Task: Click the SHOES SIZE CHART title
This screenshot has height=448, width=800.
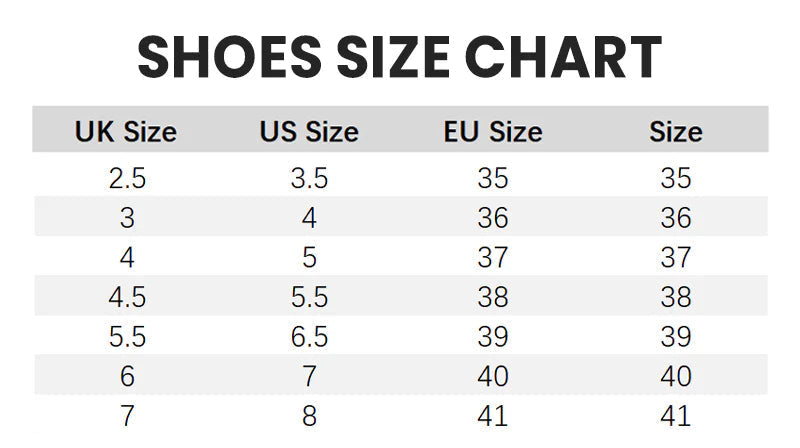Action: click(x=399, y=57)
